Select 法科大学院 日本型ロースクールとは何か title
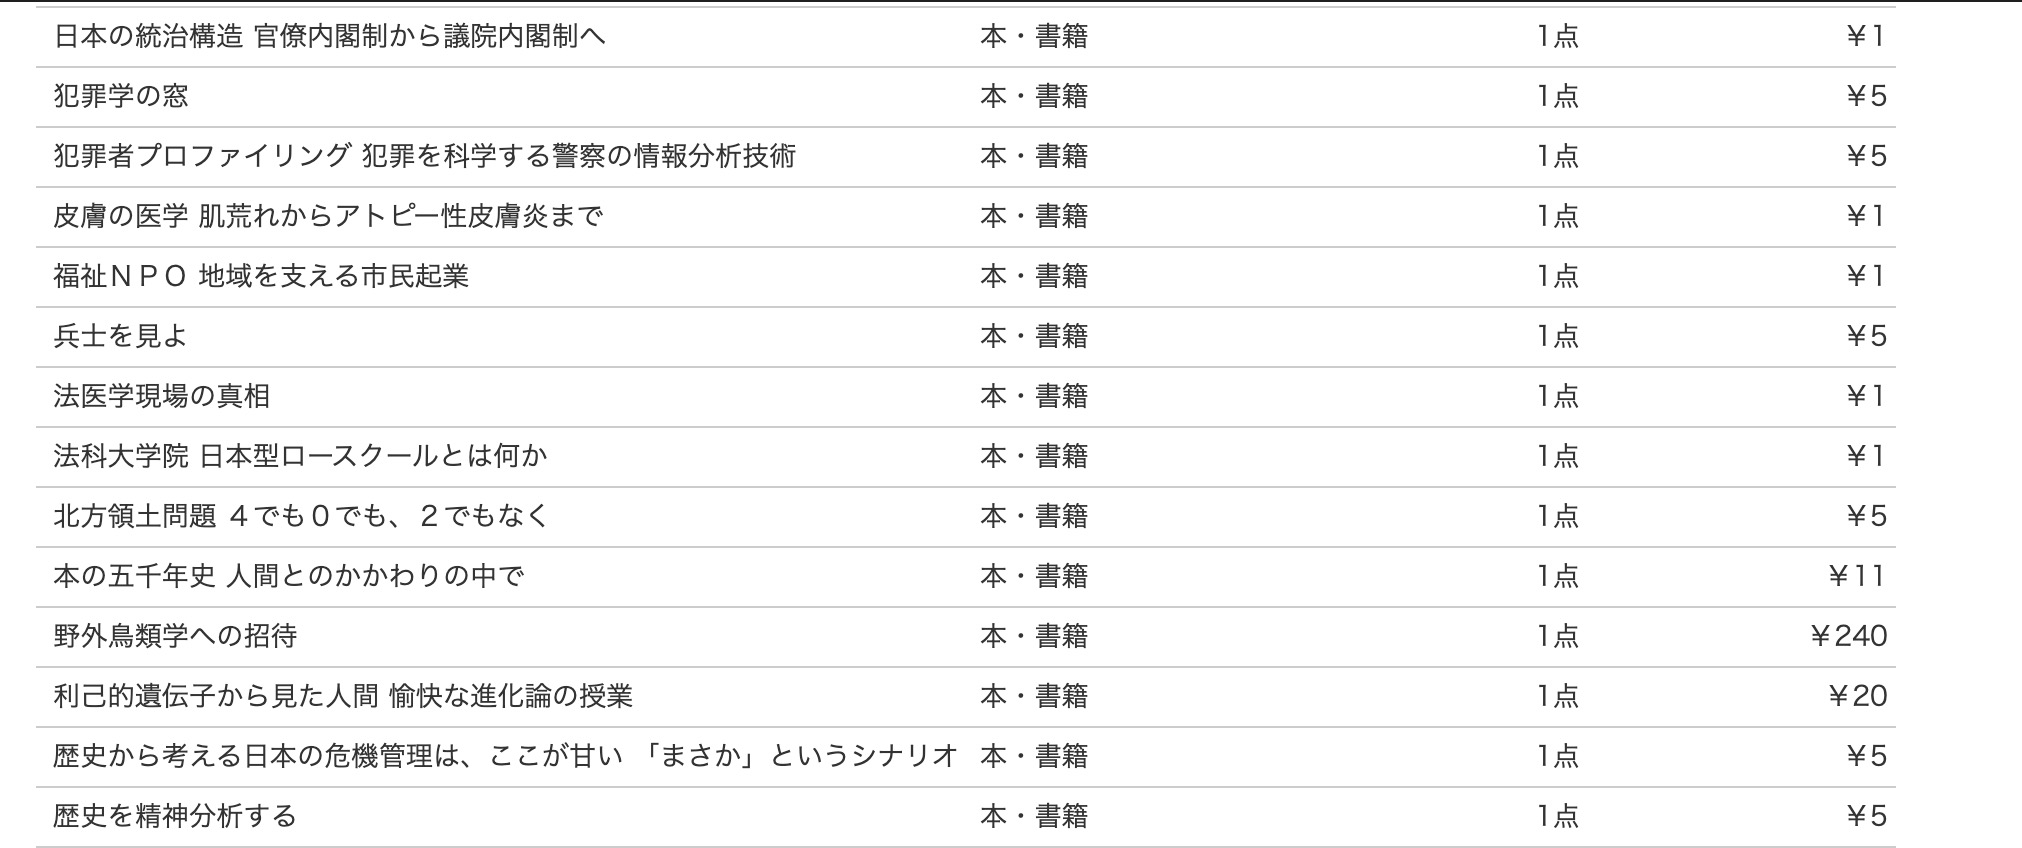2022x848 pixels. [x=300, y=457]
